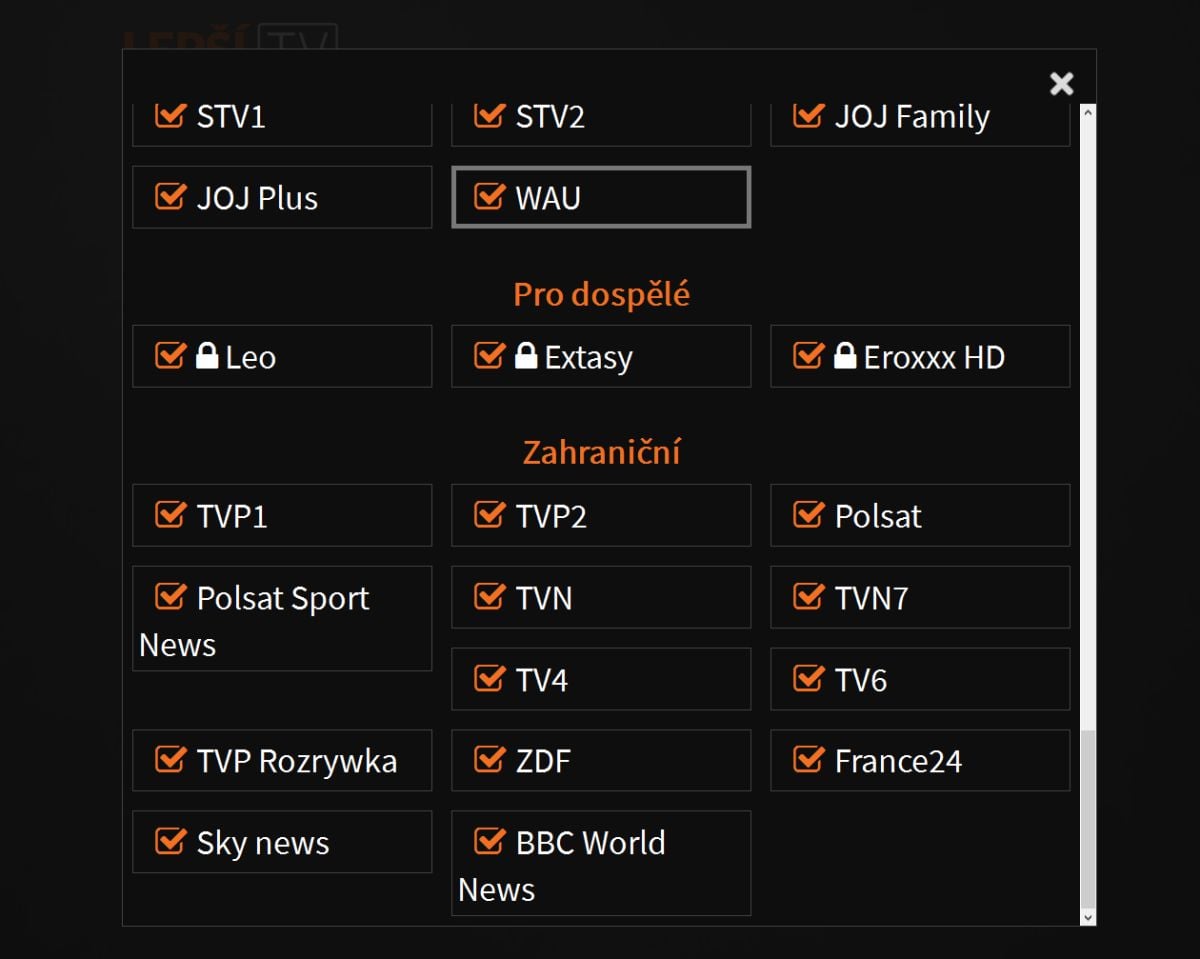Select the Pro dospělé section heading
Image resolution: width=1200 pixels, height=959 pixels.
pos(601,294)
